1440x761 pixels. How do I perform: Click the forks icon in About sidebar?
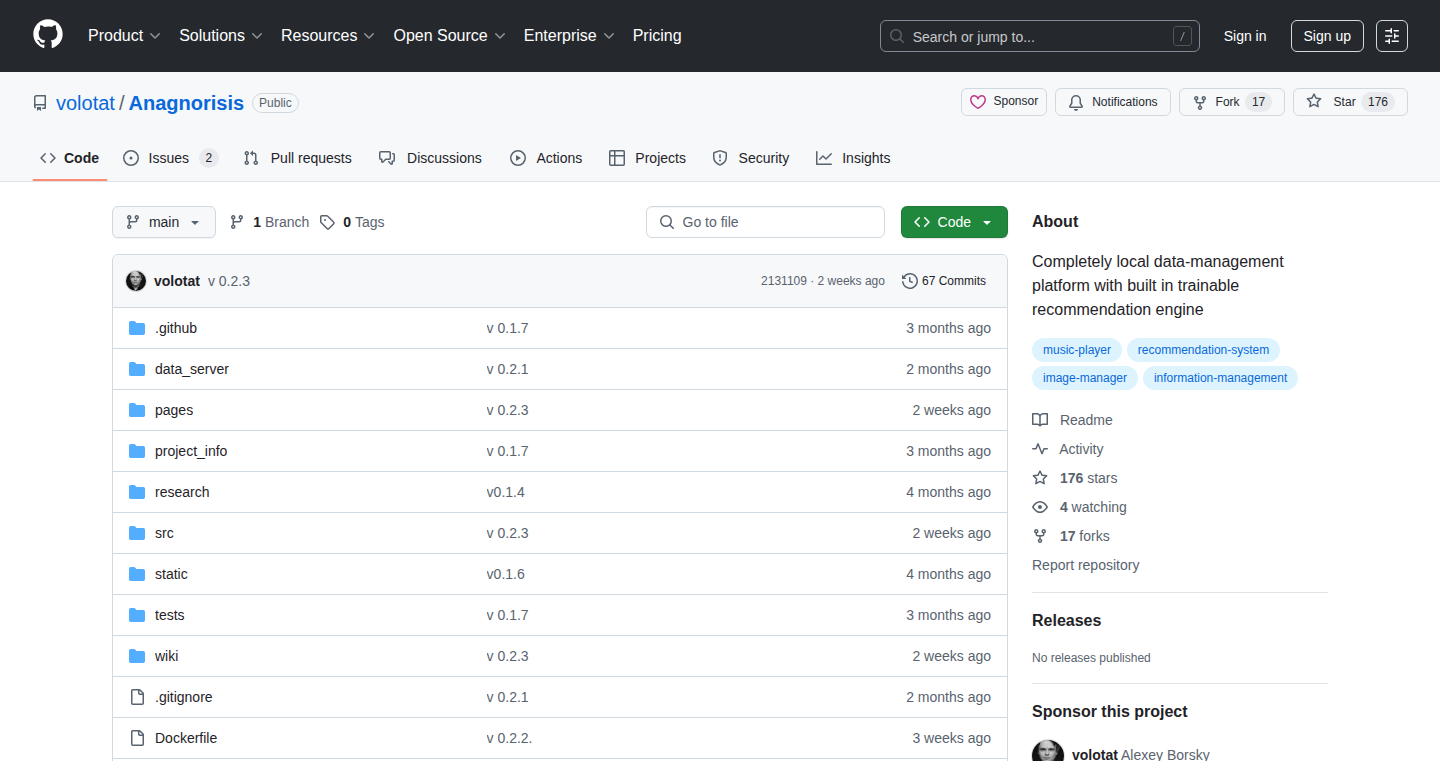click(1040, 536)
